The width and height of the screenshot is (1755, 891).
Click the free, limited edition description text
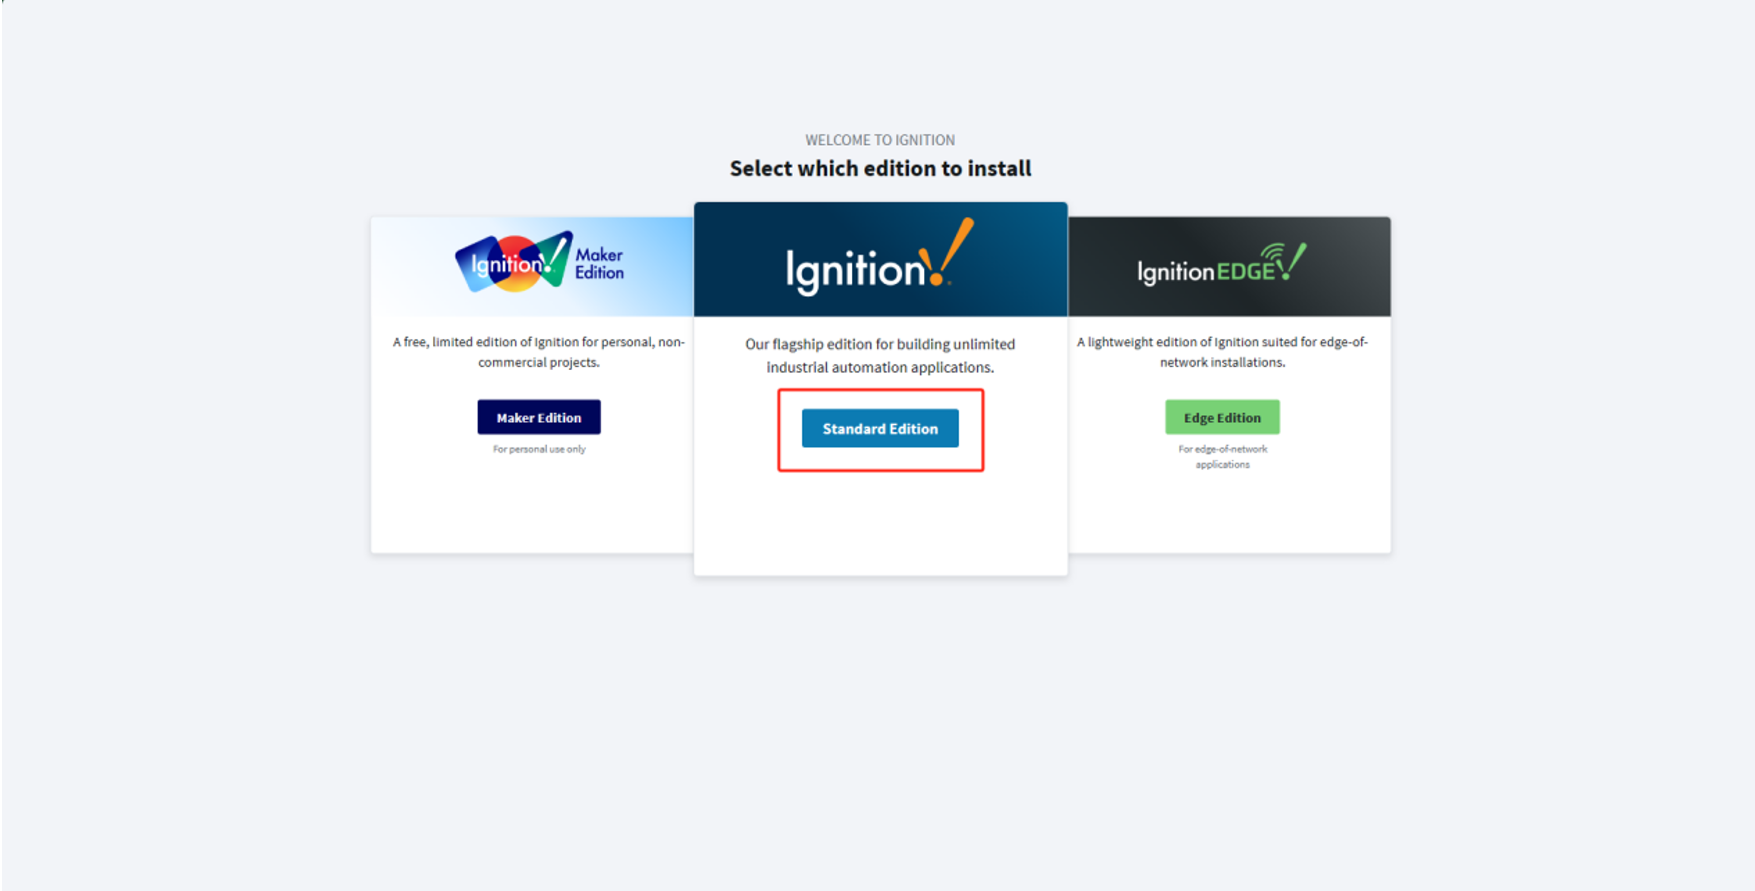click(539, 352)
